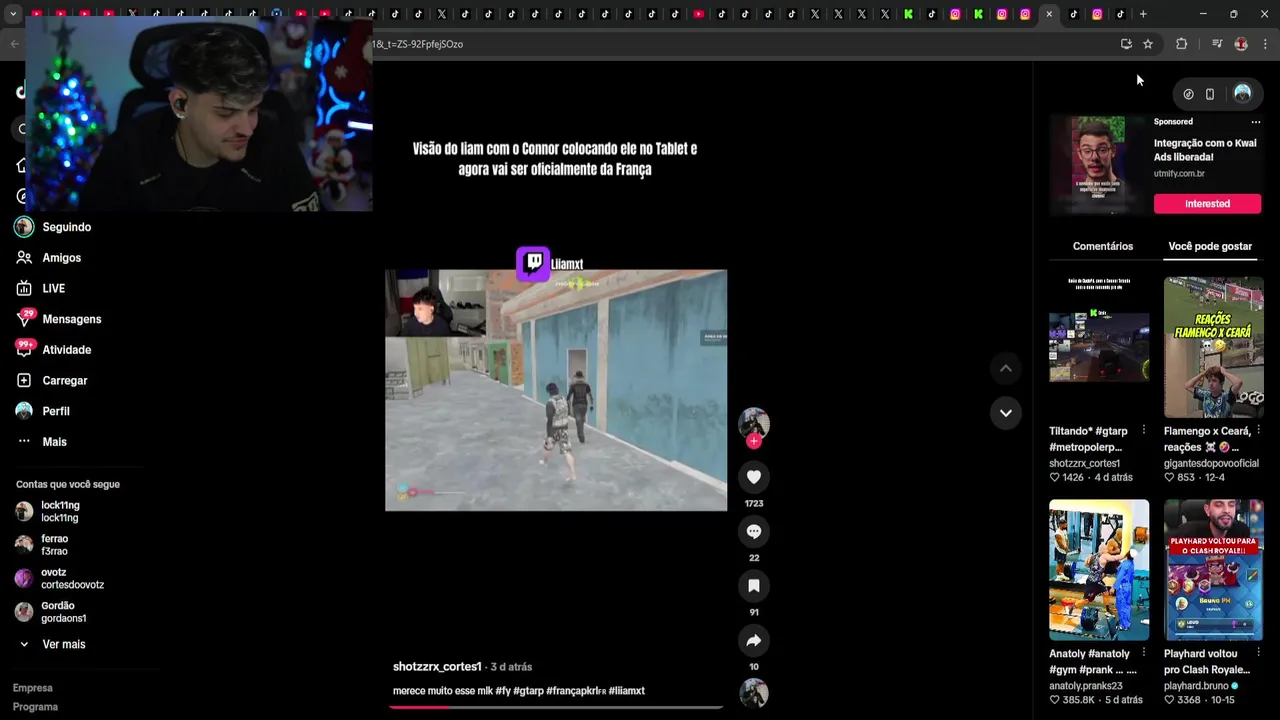Open options for Tiltando video
Viewport: 1280px width, 720px height.
[1144, 431]
